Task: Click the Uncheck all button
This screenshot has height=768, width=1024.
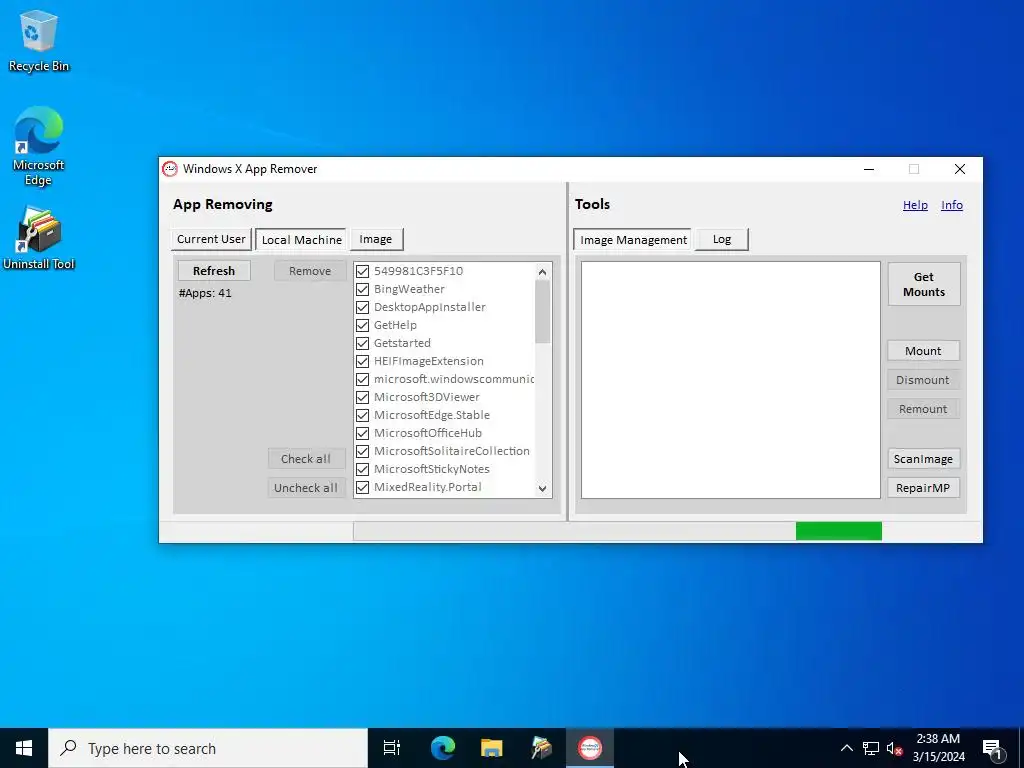Action: coord(306,488)
